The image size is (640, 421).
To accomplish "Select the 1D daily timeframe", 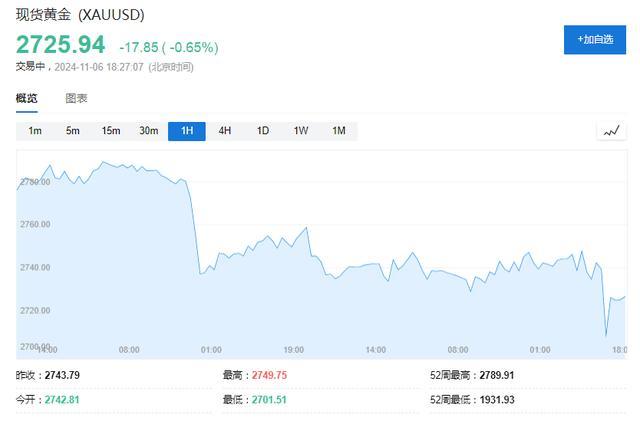I will 263,131.
